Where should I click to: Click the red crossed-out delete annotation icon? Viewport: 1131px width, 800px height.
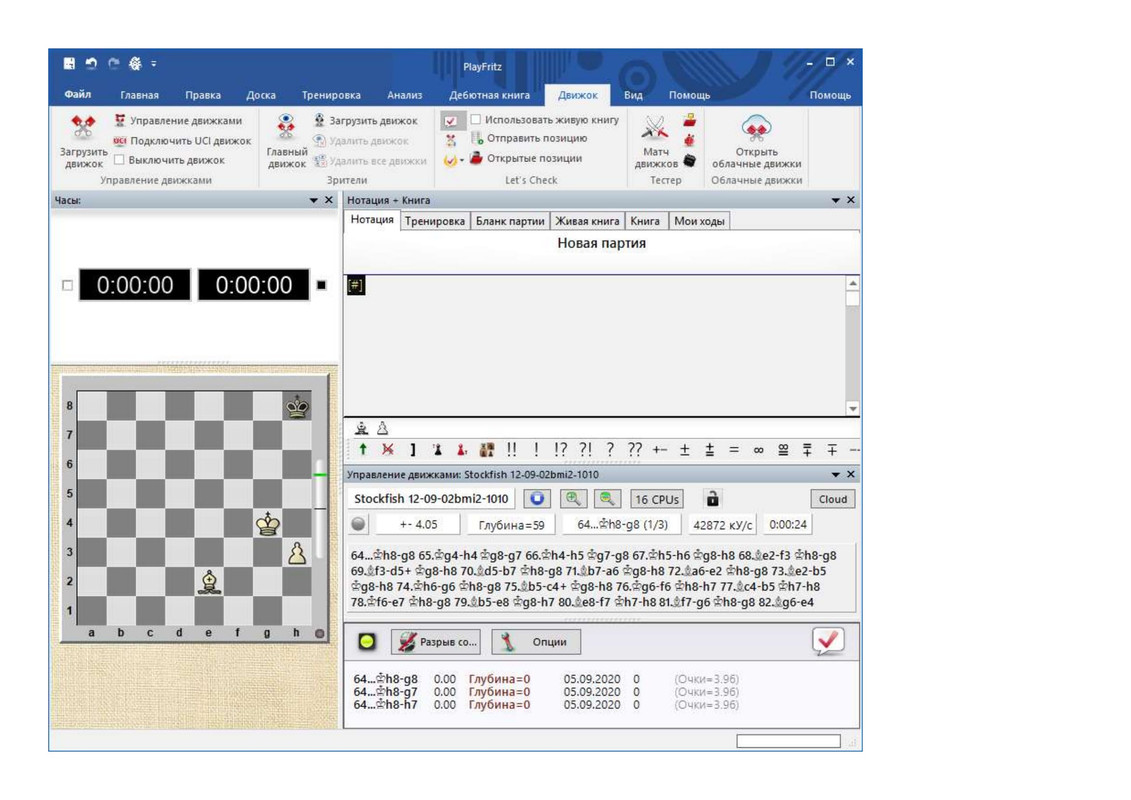click(x=388, y=449)
